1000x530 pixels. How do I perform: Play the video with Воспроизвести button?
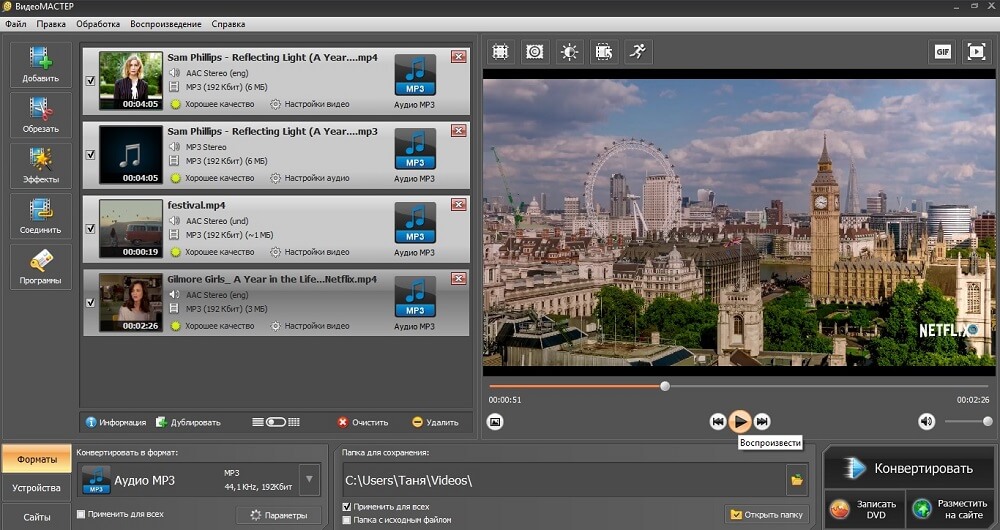tap(740, 422)
